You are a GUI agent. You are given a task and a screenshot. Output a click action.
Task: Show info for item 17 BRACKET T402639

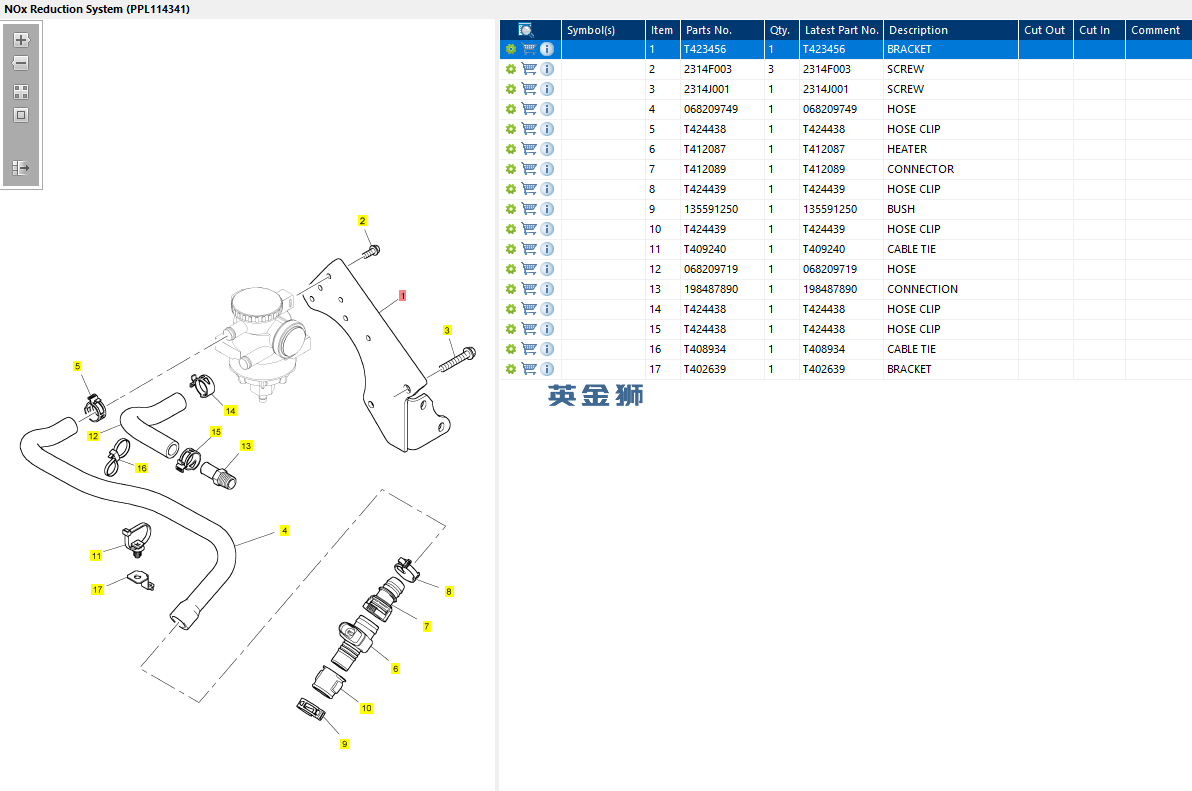pos(547,369)
